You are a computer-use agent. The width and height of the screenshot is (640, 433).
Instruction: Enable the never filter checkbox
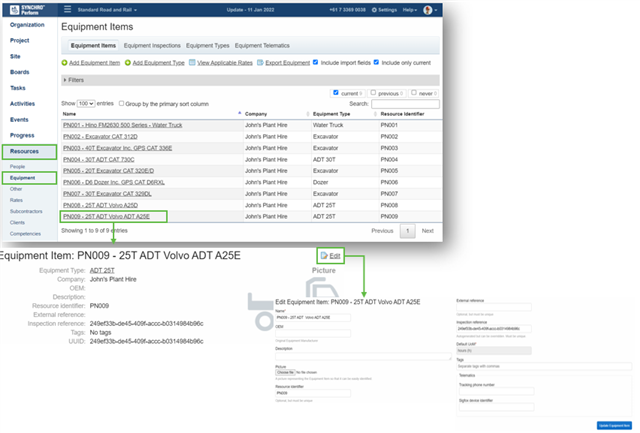click(x=414, y=93)
